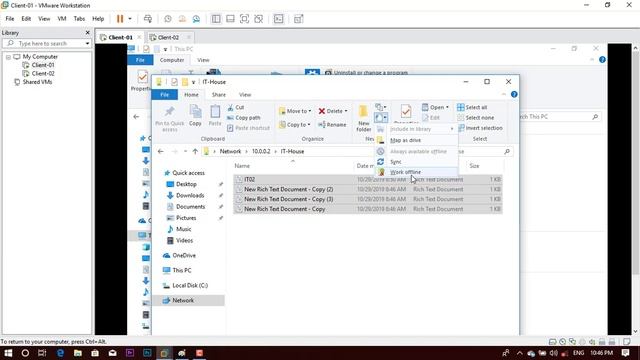Open the Windows Start button on taskbar

tap(8, 353)
